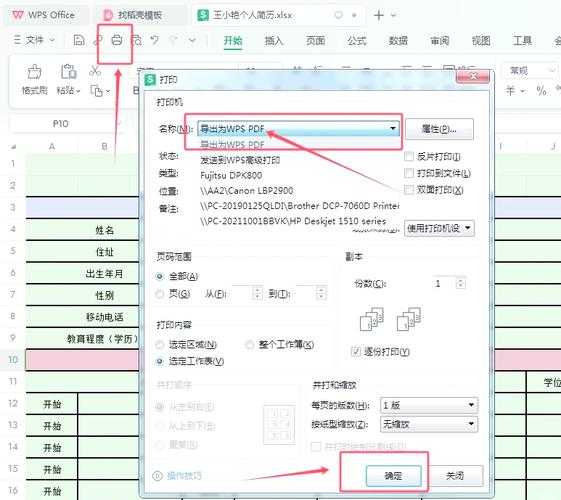Switch to 数据 ribbon tab

coord(398,40)
